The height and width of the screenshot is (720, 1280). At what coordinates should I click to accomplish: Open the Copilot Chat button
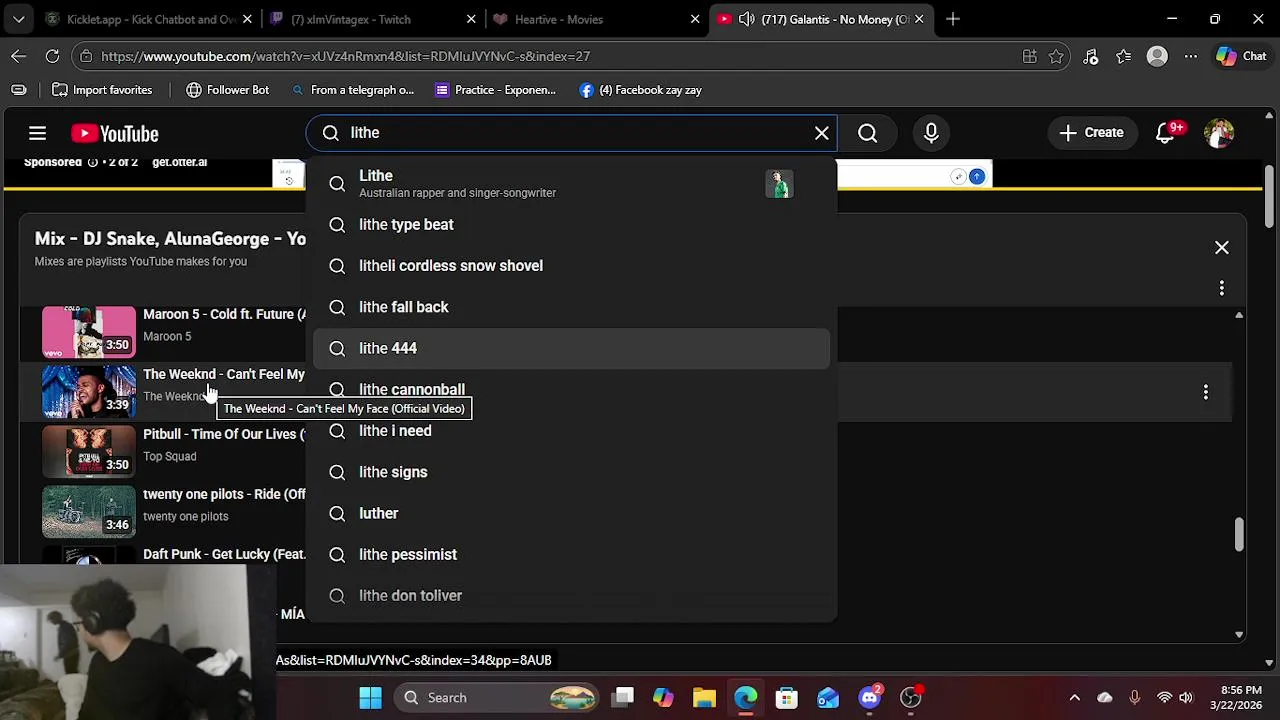pos(1241,57)
